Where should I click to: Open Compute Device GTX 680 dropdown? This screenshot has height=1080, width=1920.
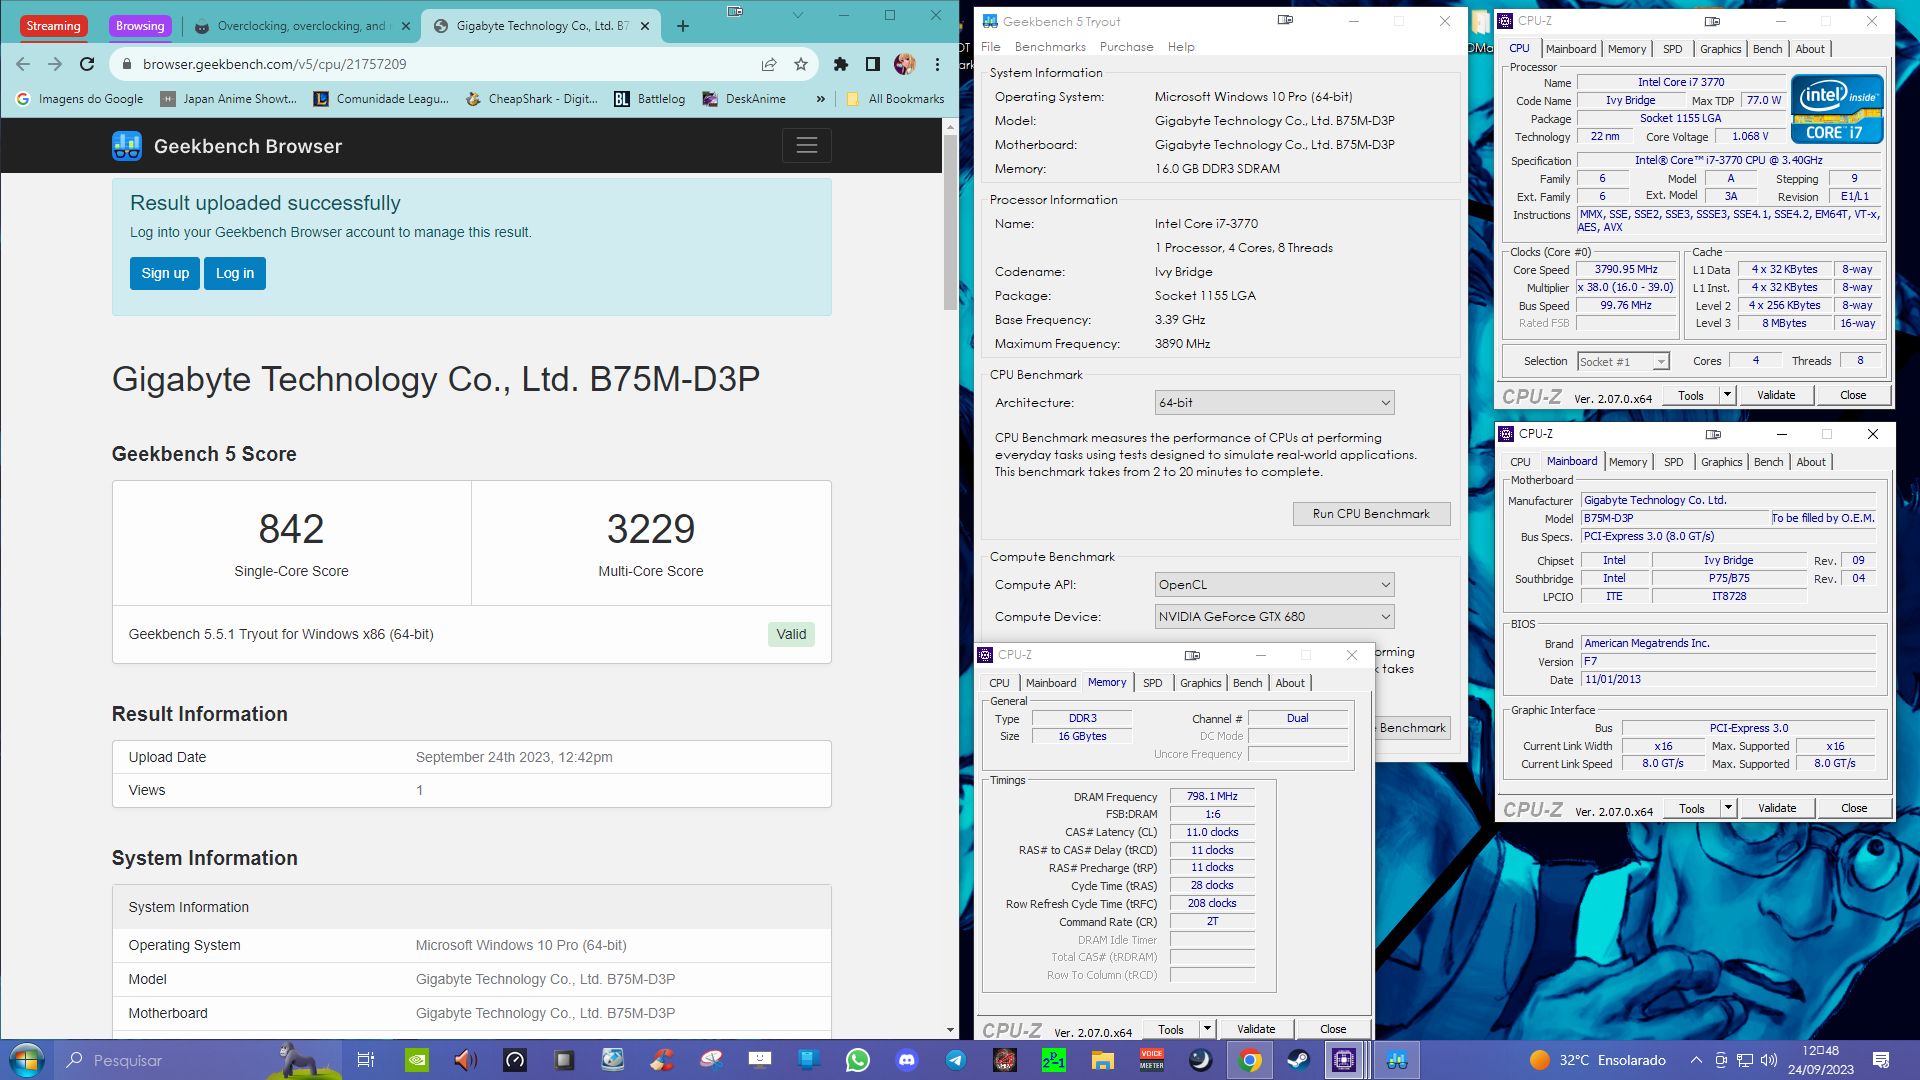coord(1274,617)
